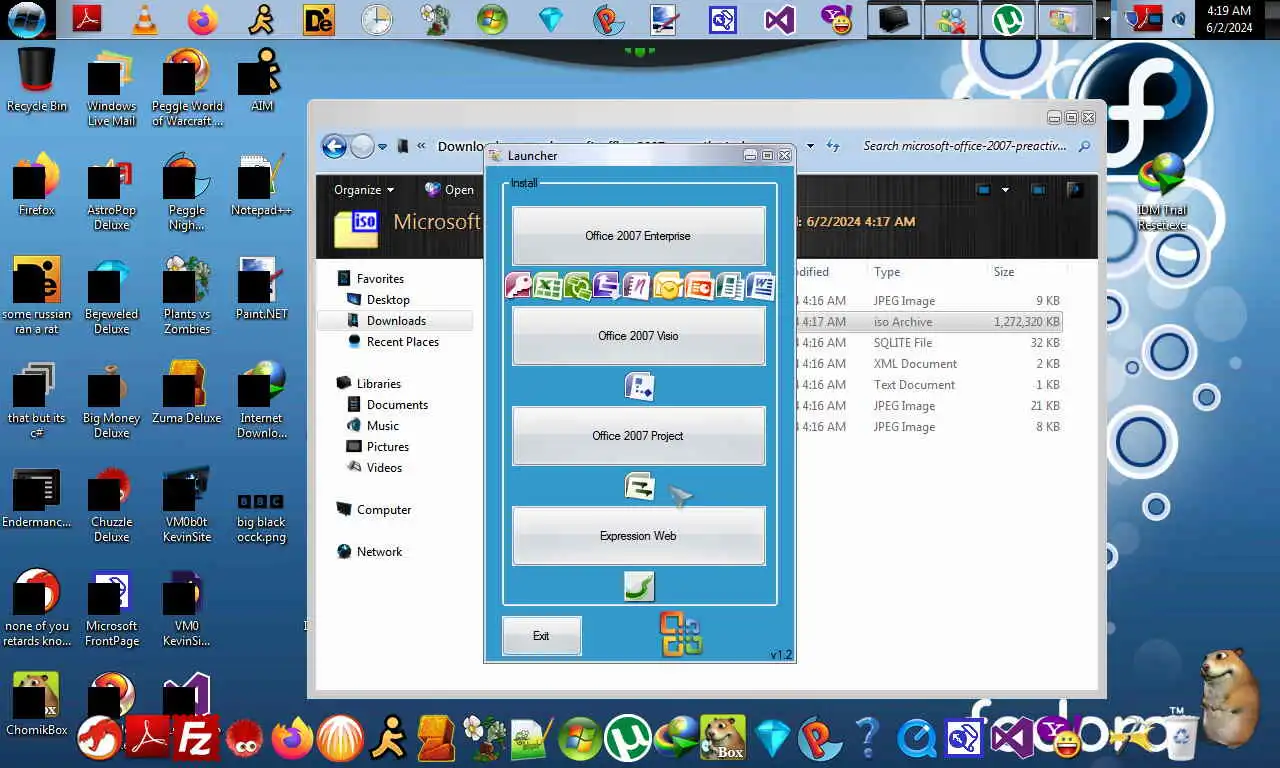This screenshot has height=768, width=1280.
Task: Install Office 2007 Enterprise from the Launcher
Action: [x=638, y=236]
